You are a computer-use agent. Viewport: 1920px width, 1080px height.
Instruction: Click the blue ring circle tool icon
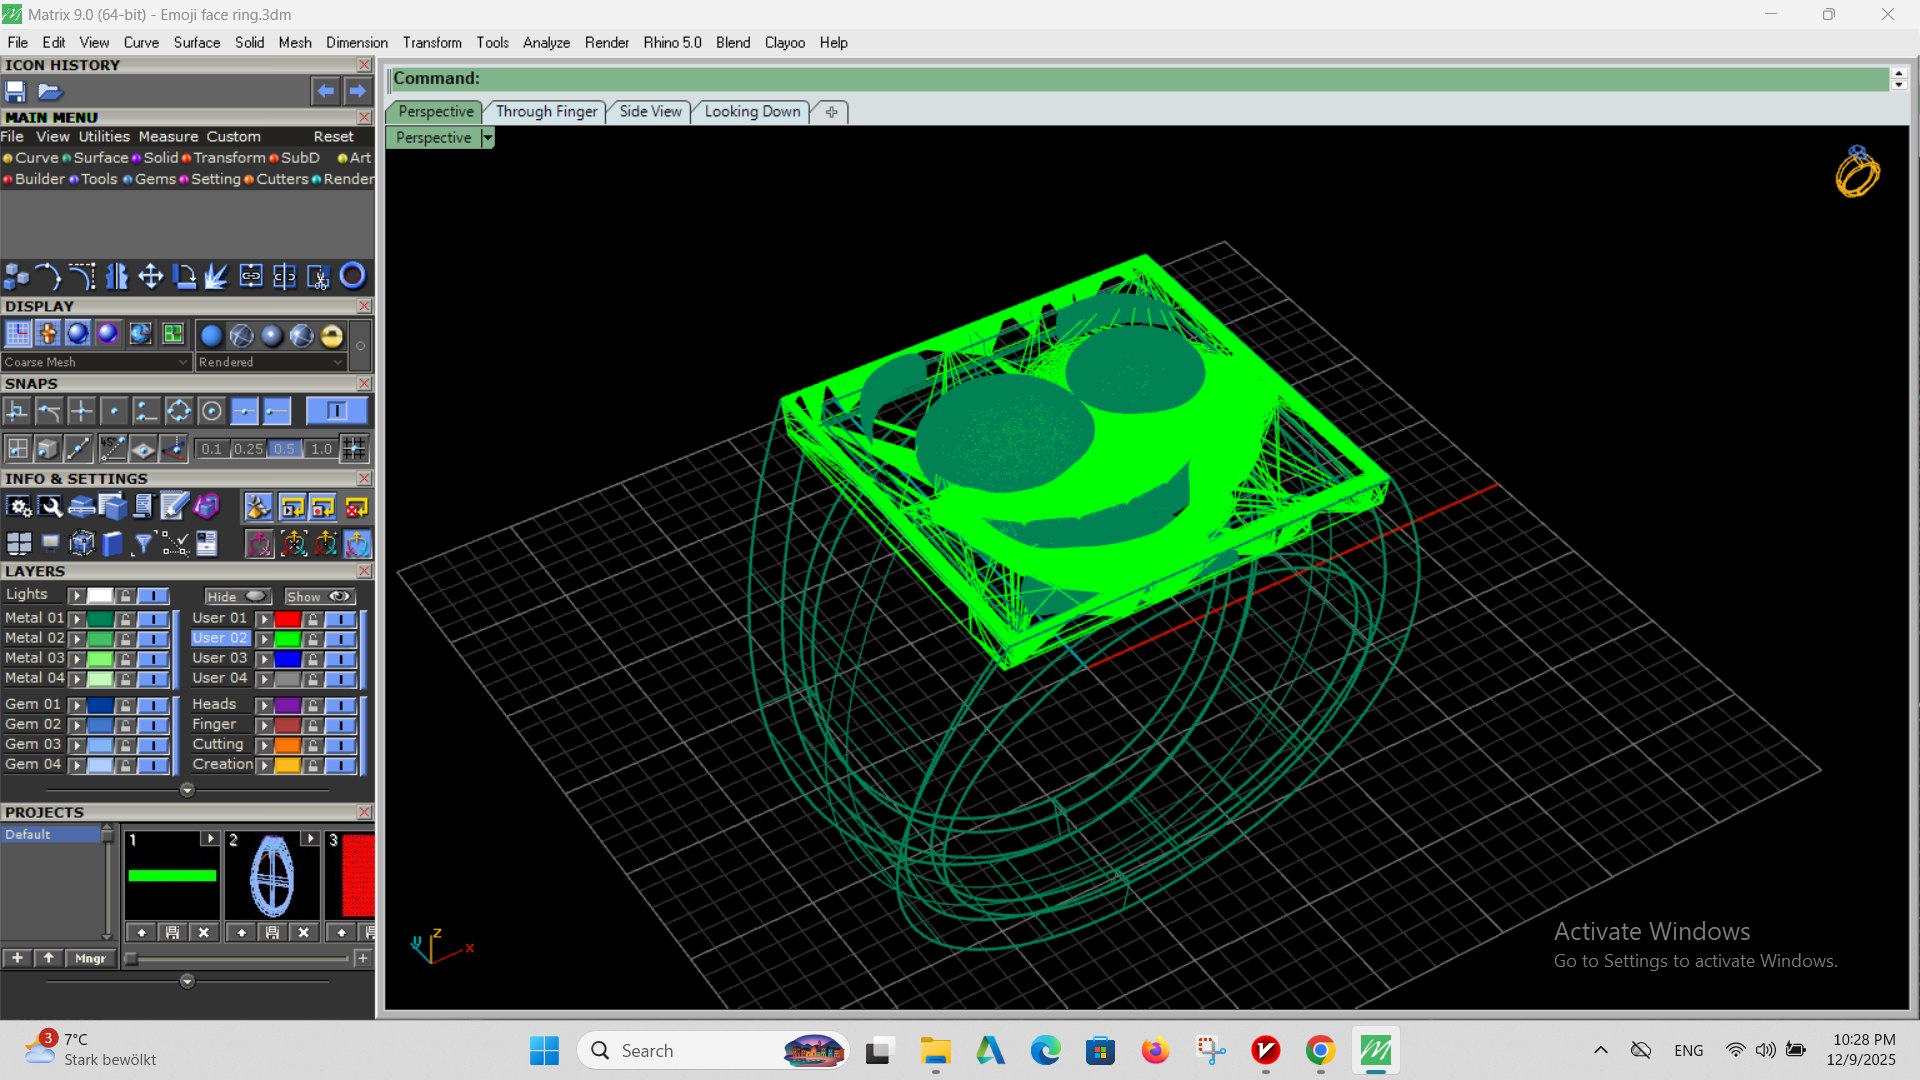tap(353, 276)
